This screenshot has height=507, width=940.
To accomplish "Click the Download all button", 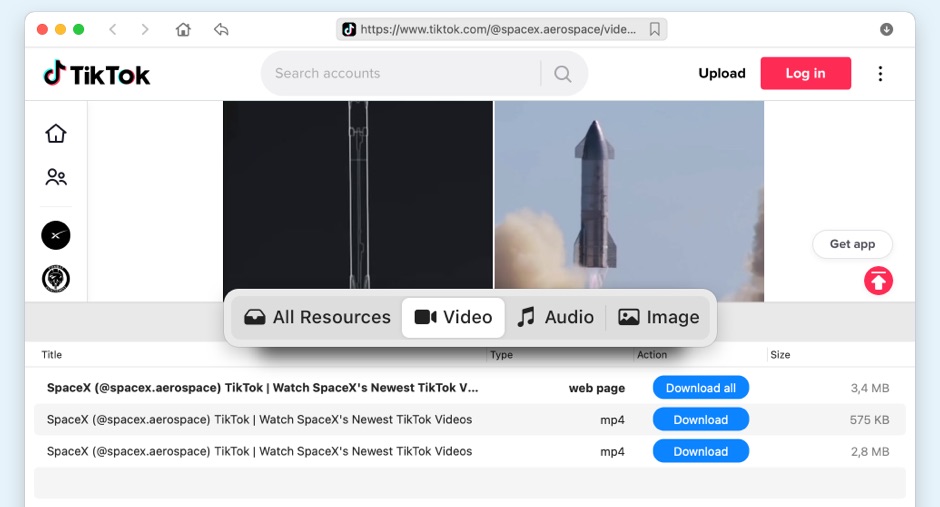I will (701, 388).
